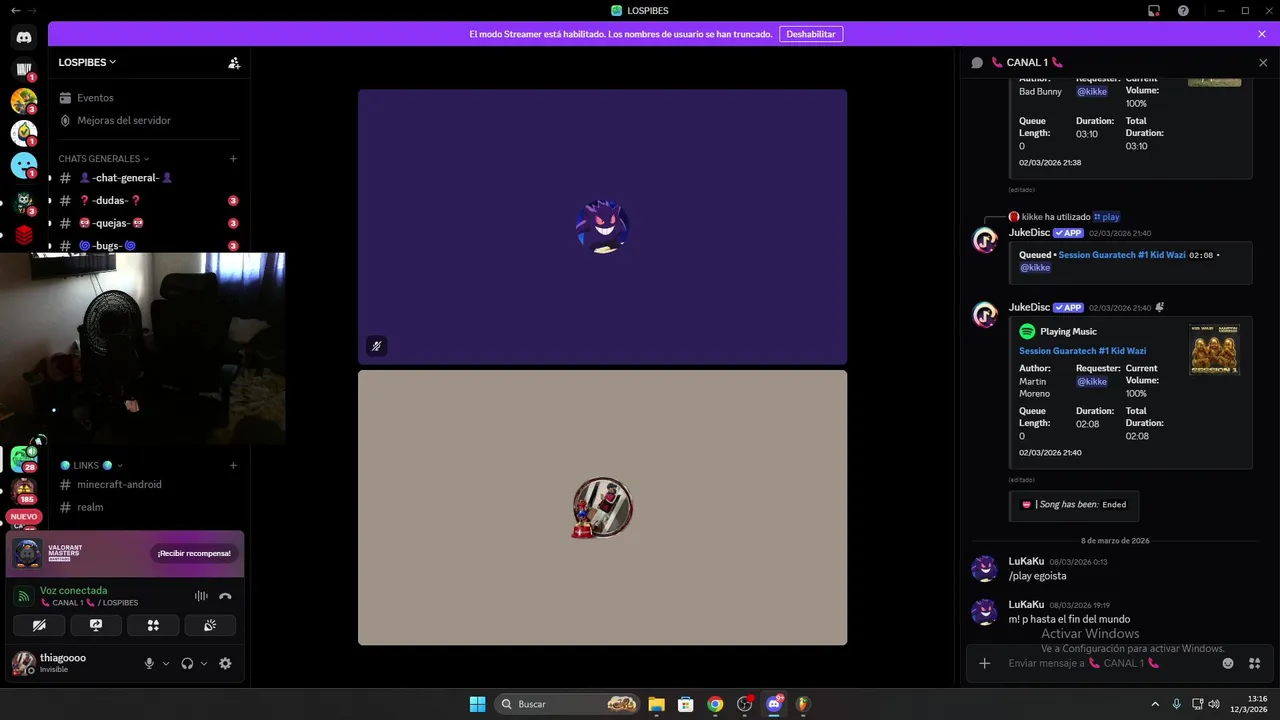Add channel to CHATS GENERALES category
This screenshot has width=1280, height=720.
click(233, 158)
